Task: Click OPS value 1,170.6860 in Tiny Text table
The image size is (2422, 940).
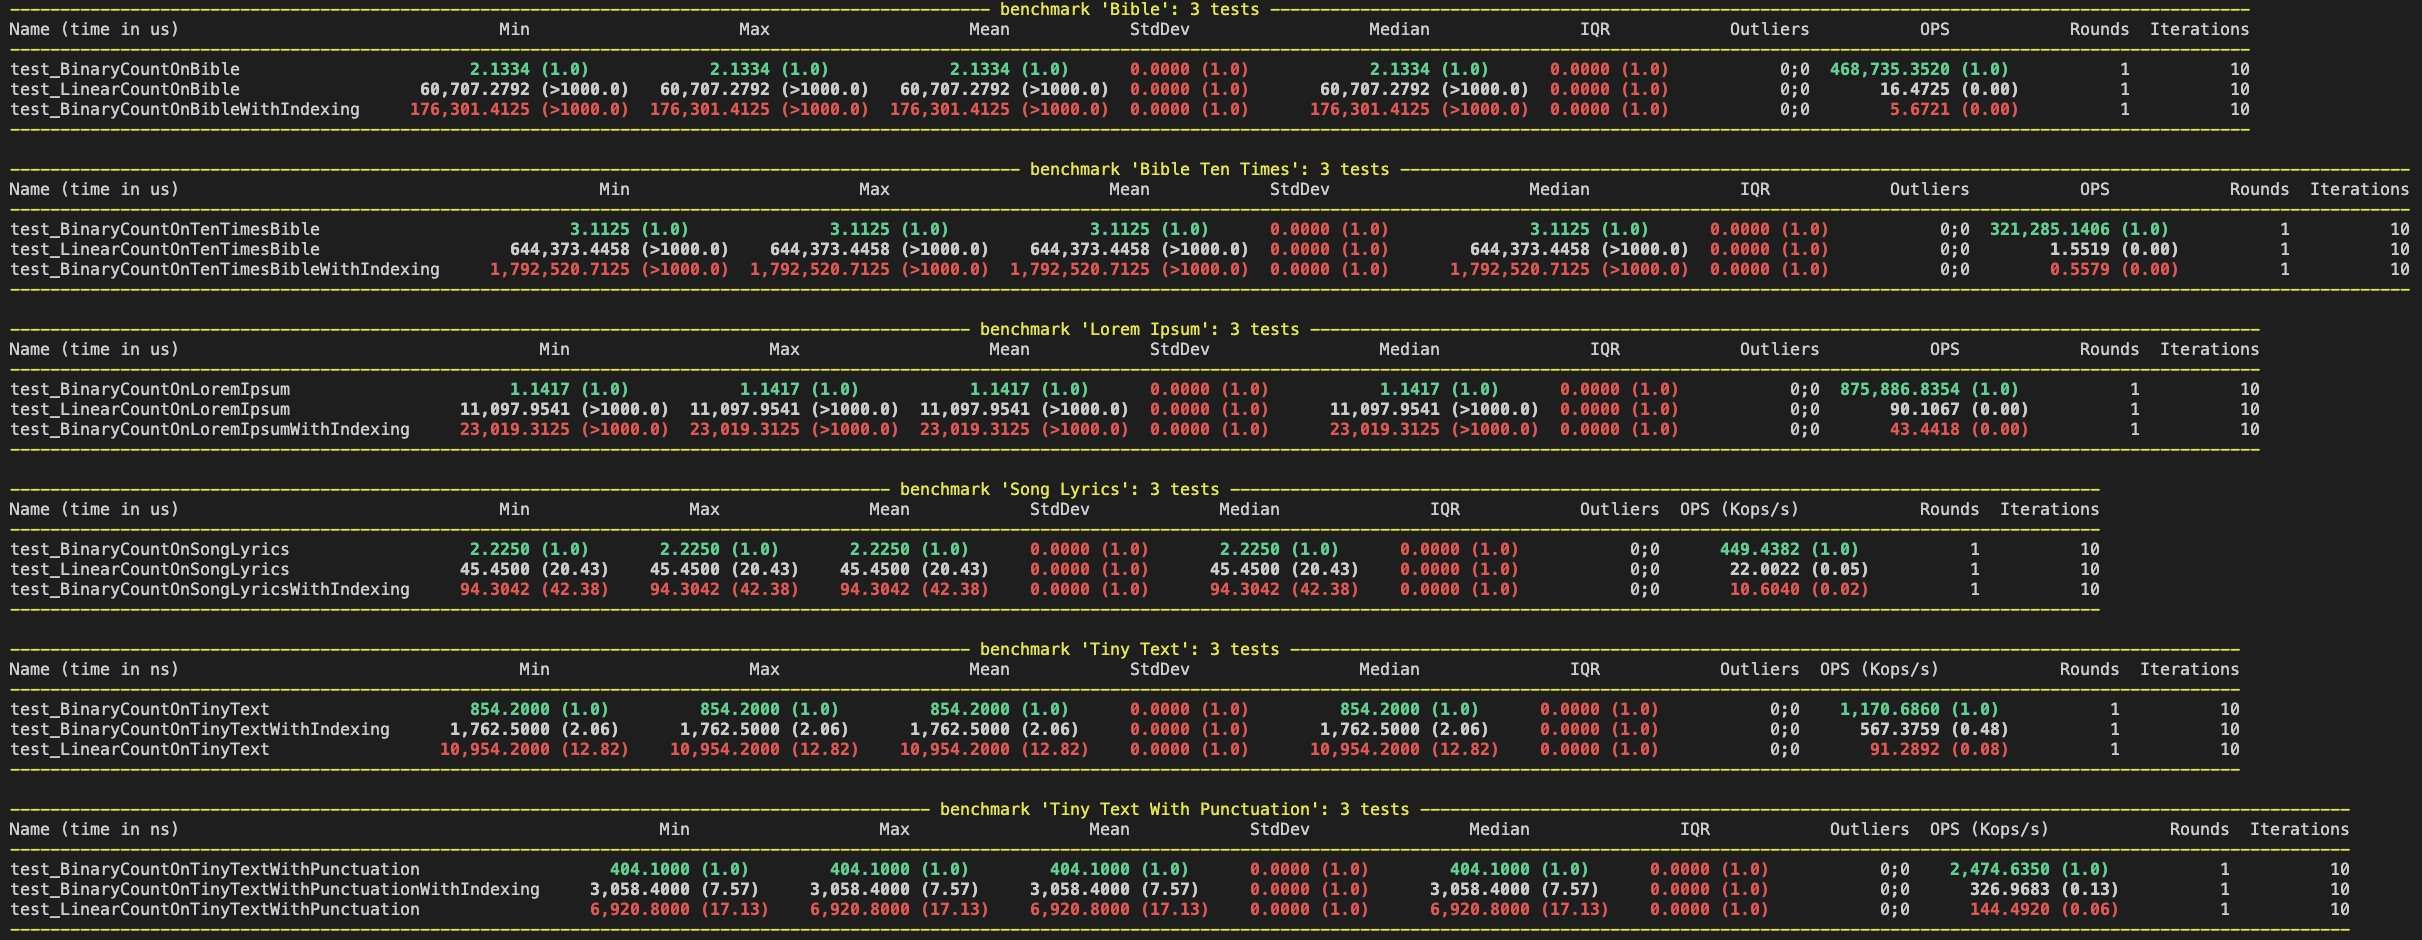Action: (1890, 710)
